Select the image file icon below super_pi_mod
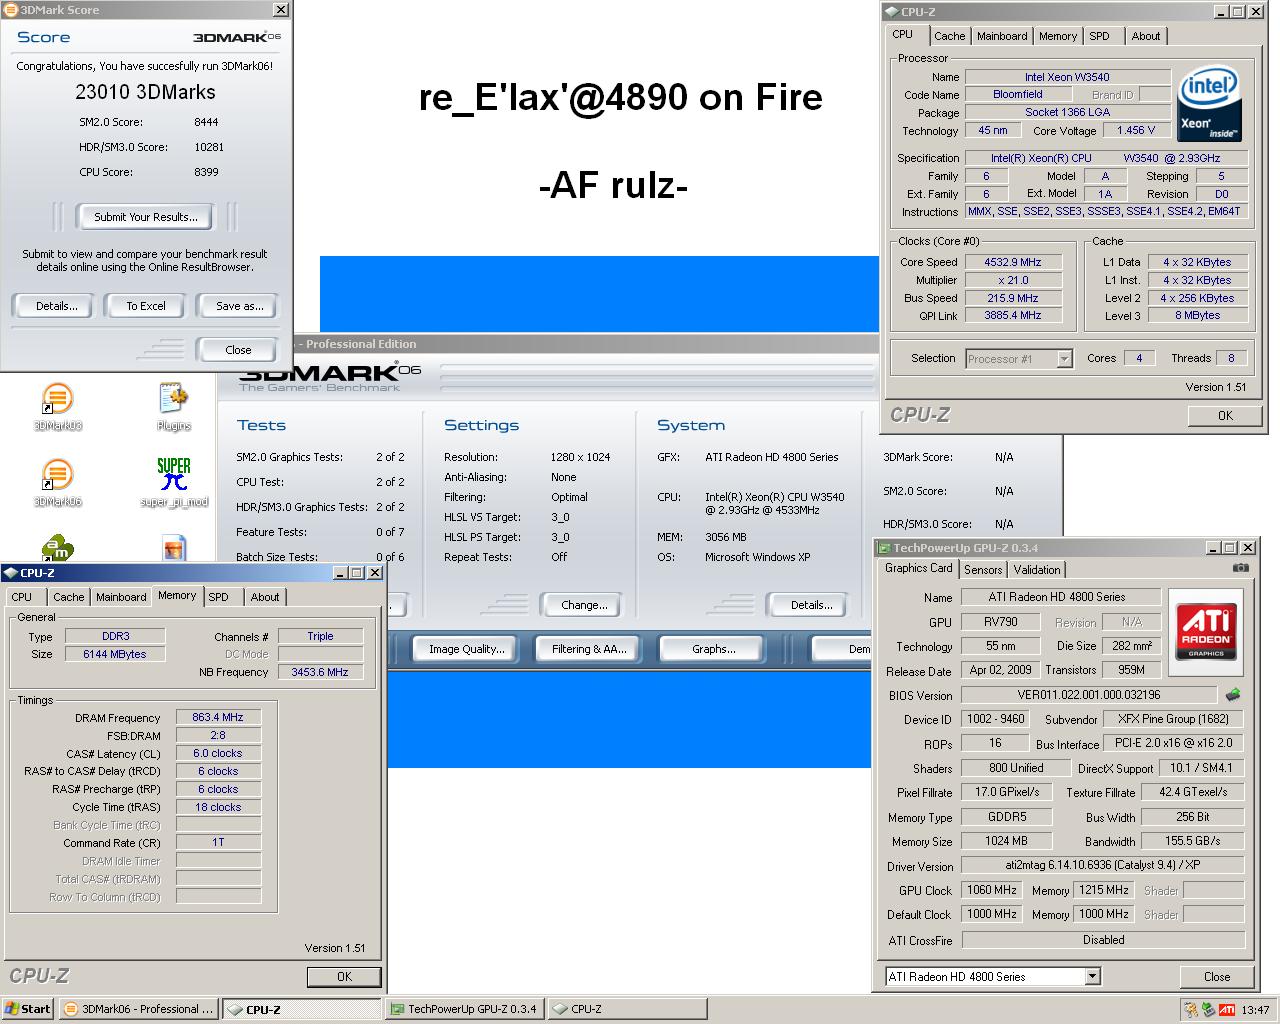 click(x=173, y=548)
